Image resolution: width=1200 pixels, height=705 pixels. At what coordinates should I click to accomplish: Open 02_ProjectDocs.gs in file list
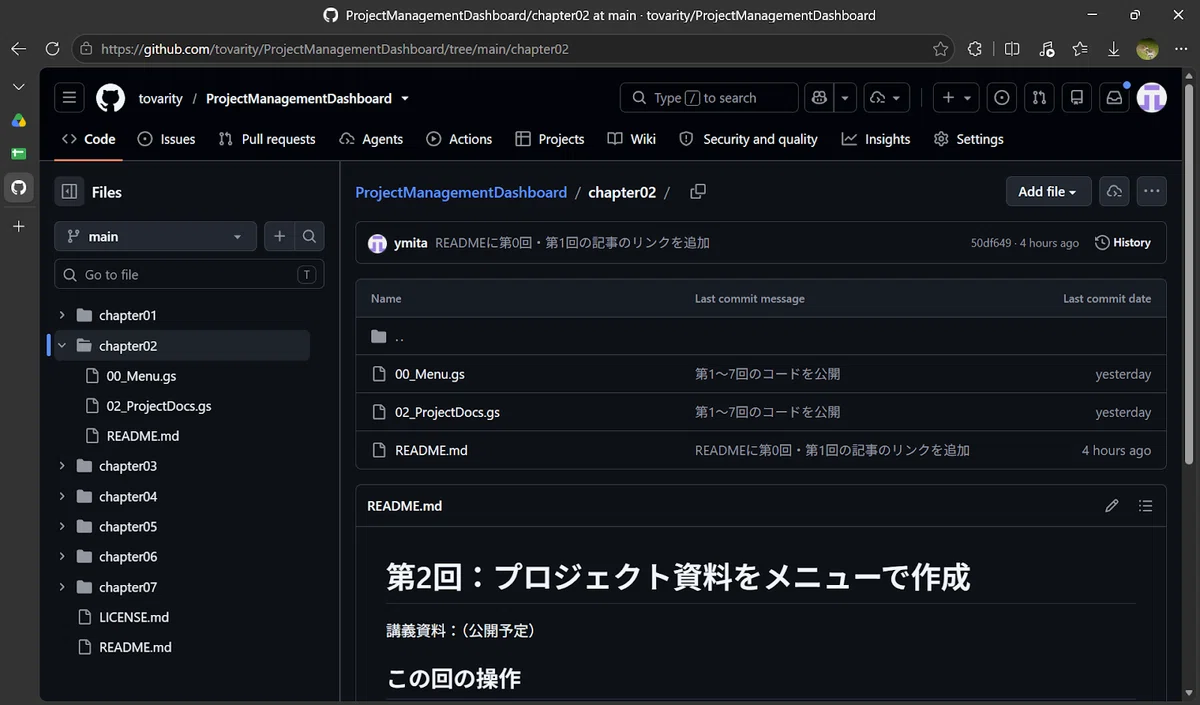click(x=447, y=412)
